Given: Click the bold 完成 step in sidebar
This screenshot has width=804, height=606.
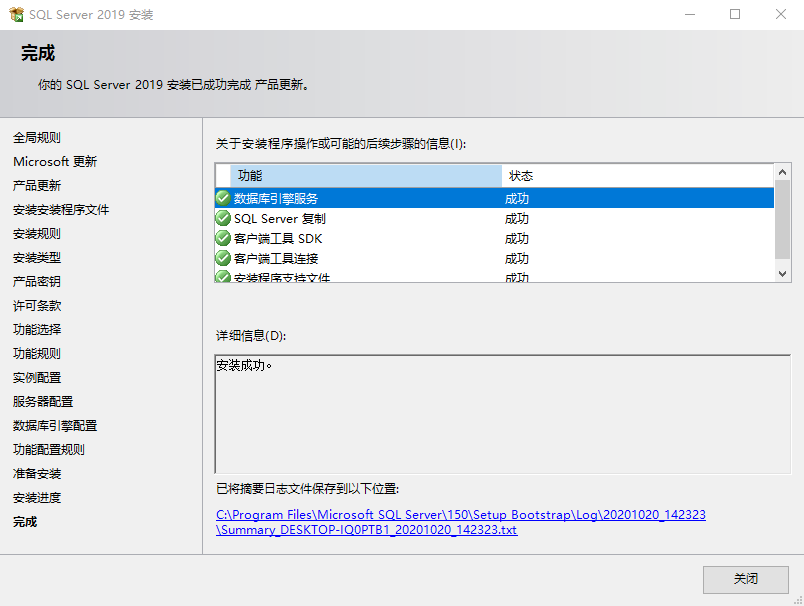Looking at the screenshot, I should tap(25, 522).
